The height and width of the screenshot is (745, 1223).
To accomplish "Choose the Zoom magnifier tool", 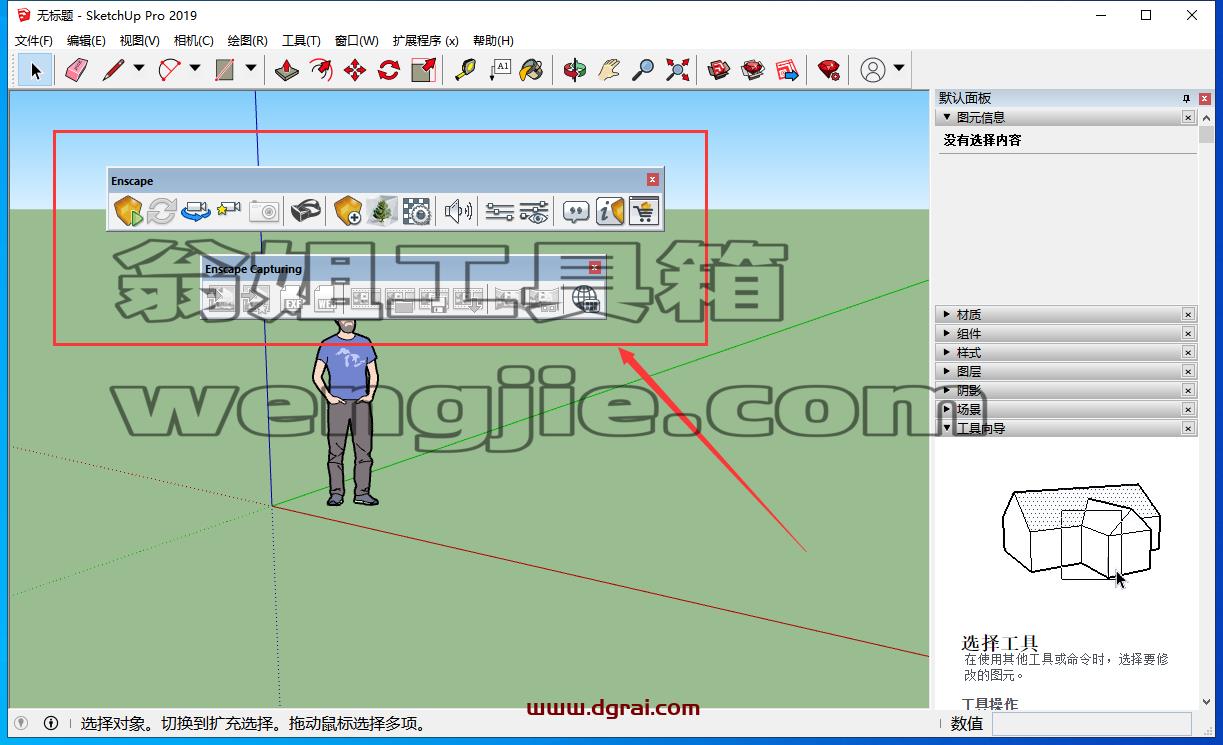I will tap(643, 70).
